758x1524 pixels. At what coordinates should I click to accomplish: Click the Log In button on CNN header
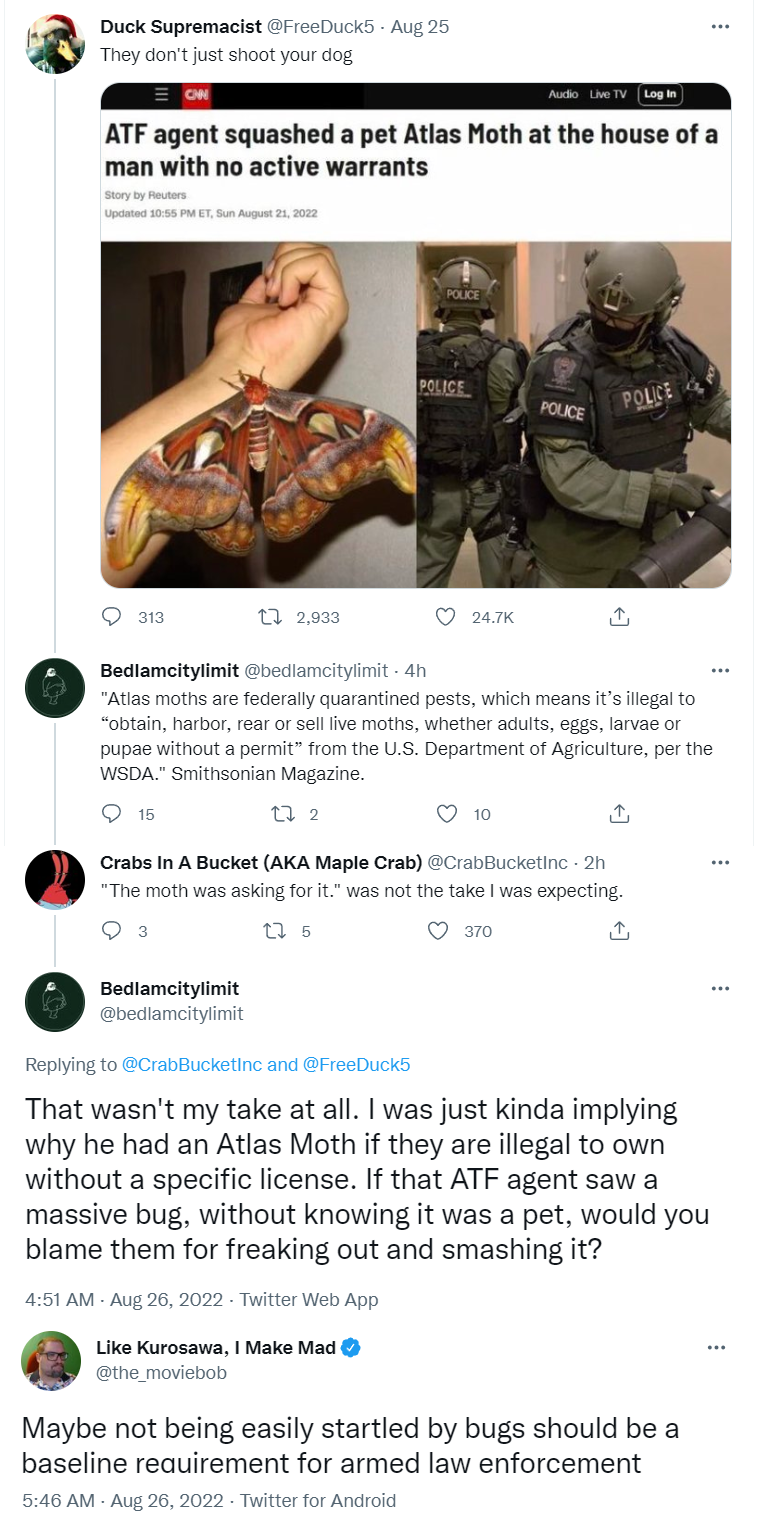click(660, 94)
